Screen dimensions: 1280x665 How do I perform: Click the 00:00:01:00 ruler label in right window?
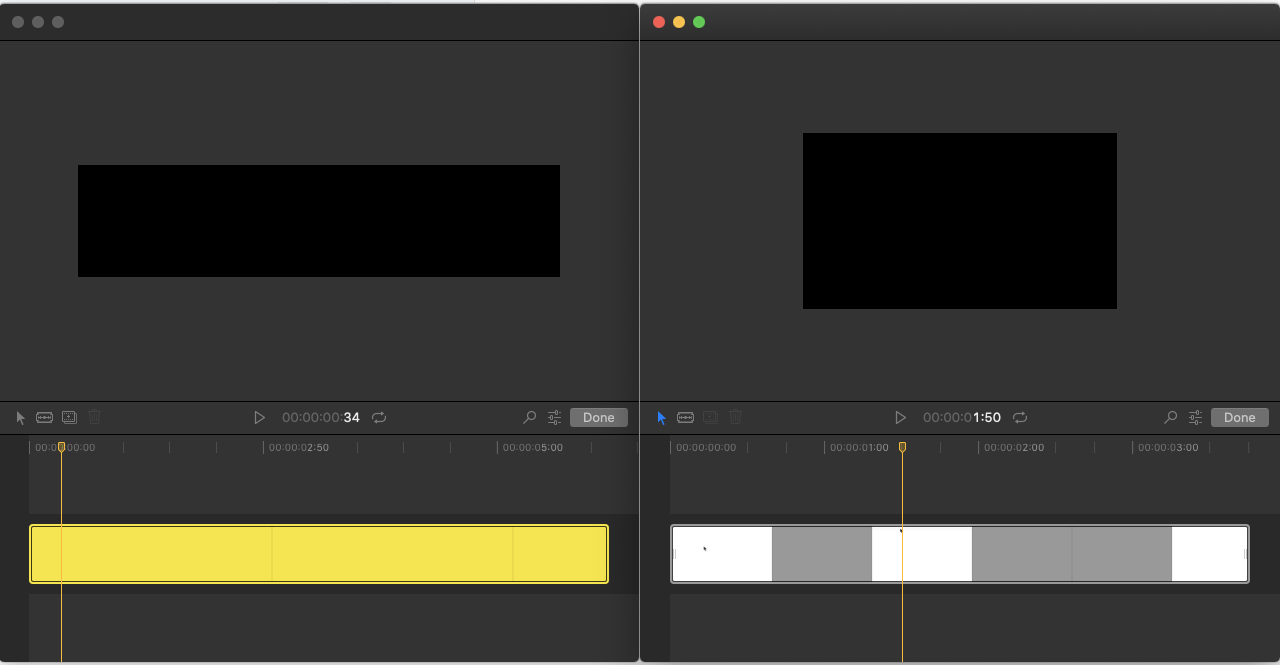[859, 448]
